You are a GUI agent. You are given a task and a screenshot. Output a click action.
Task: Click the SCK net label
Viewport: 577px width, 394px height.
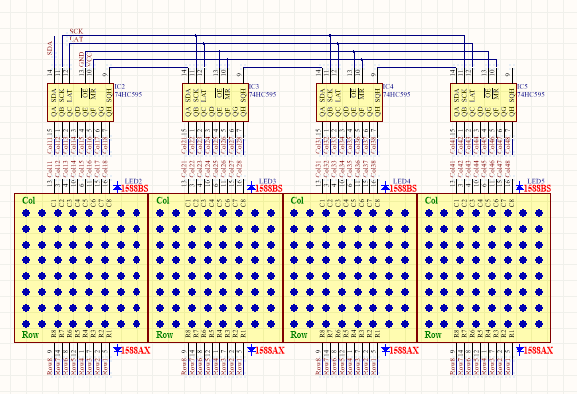(76, 31)
